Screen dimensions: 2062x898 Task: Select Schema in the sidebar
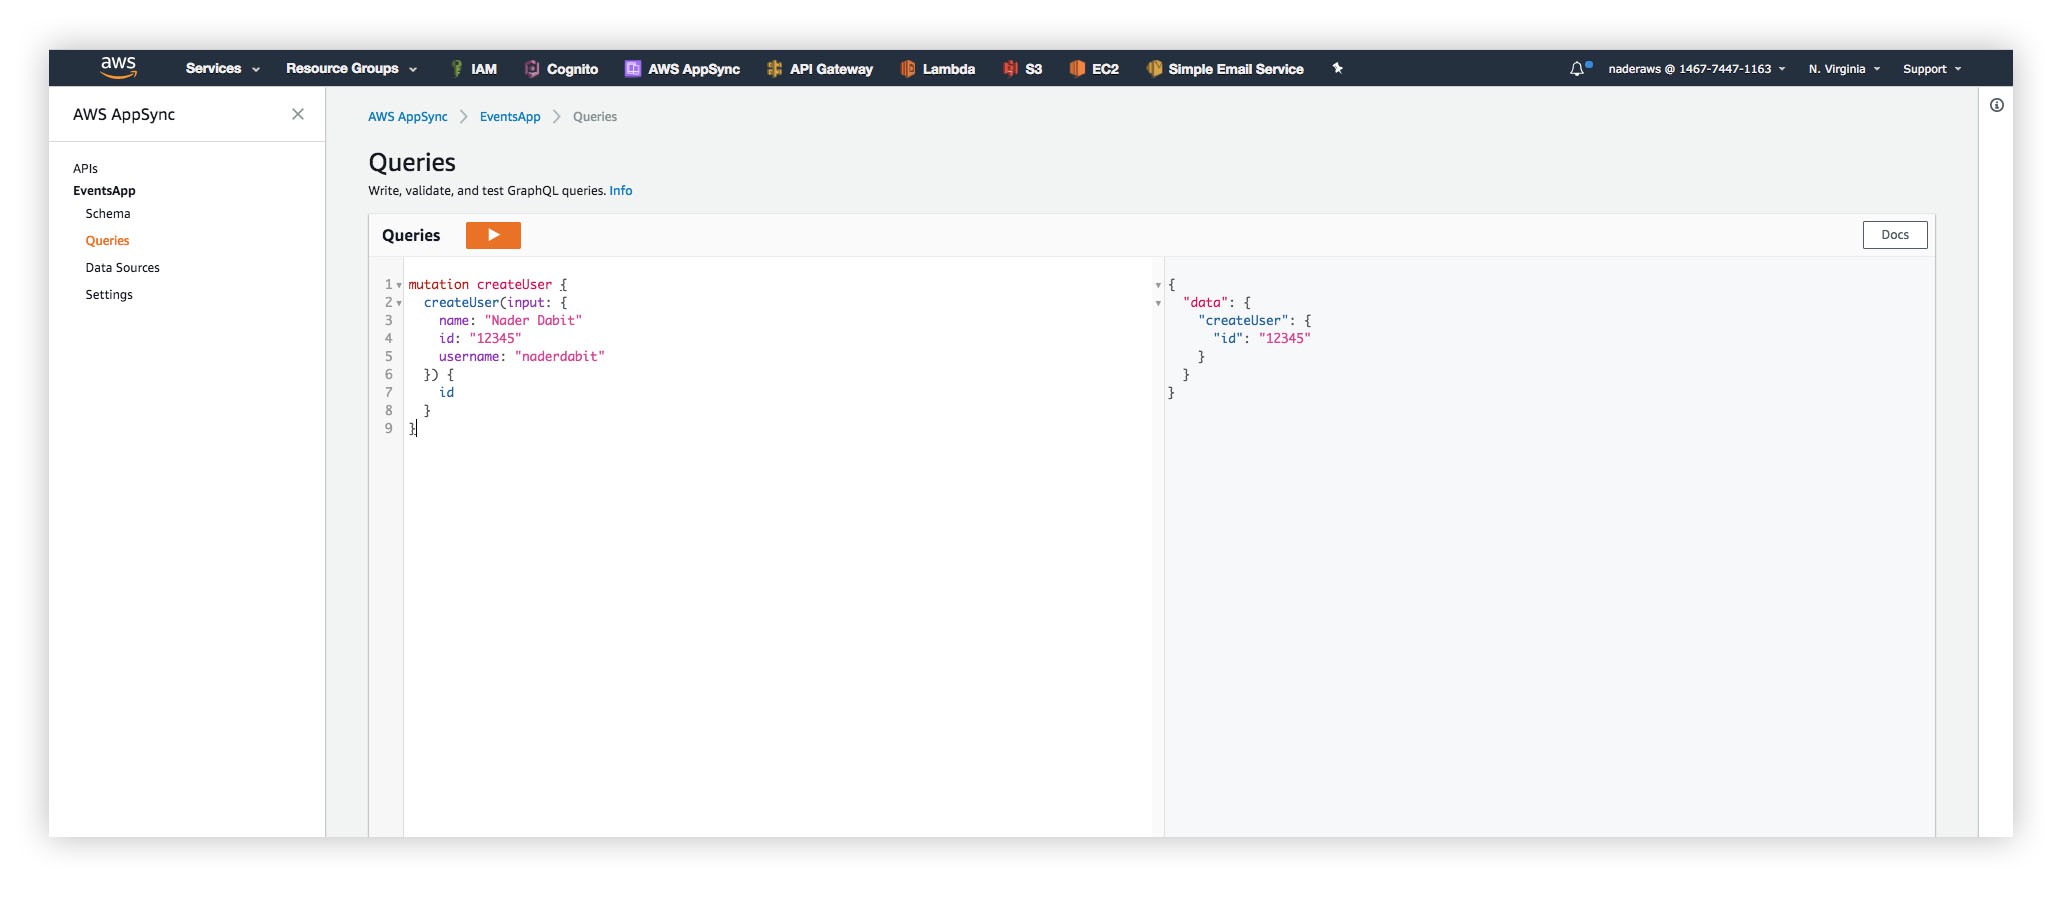tap(108, 214)
